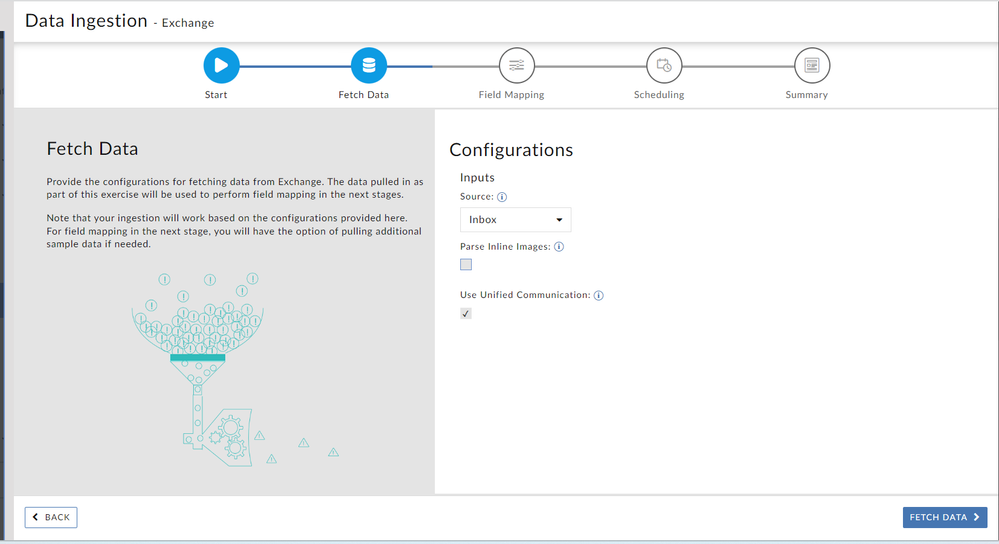The image size is (999, 544).
Task: Click the Summary step icon
Action: click(812, 66)
